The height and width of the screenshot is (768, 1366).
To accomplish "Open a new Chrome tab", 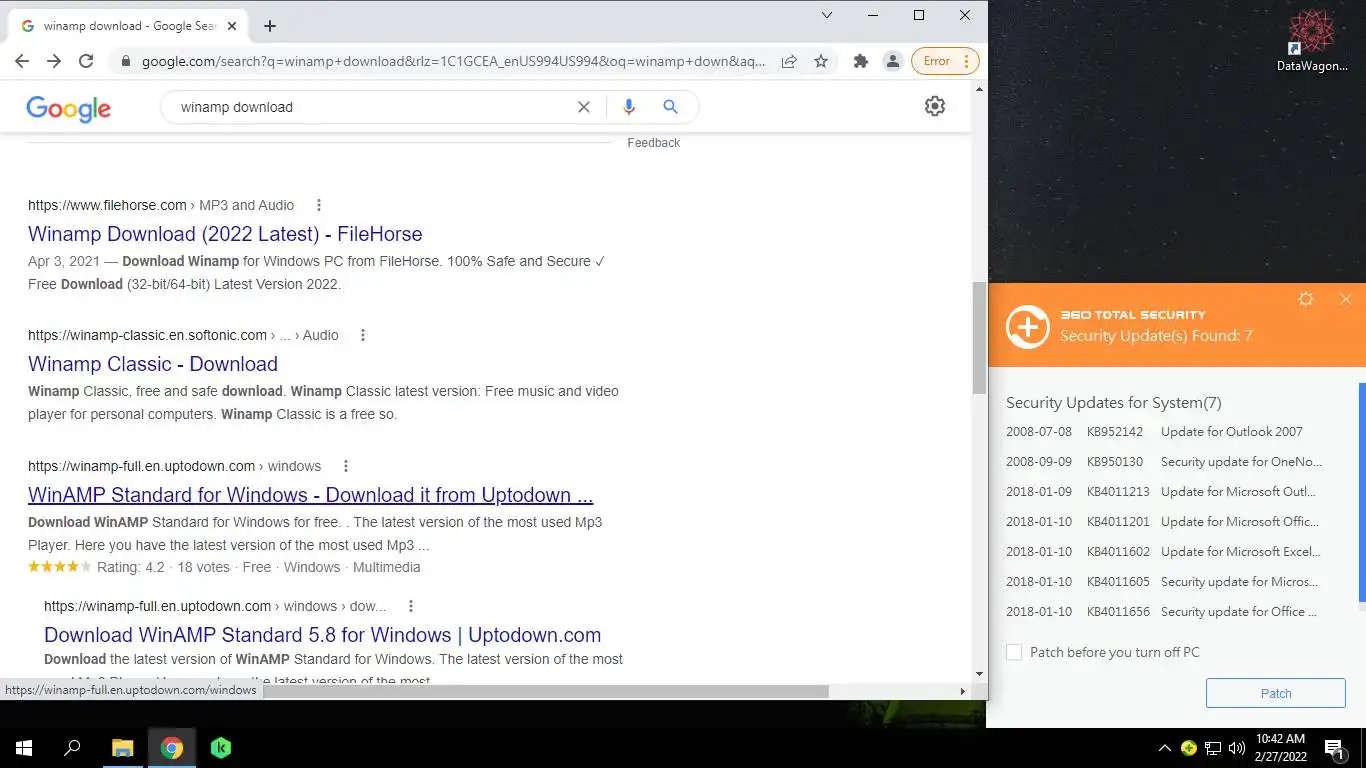I will click(269, 26).
